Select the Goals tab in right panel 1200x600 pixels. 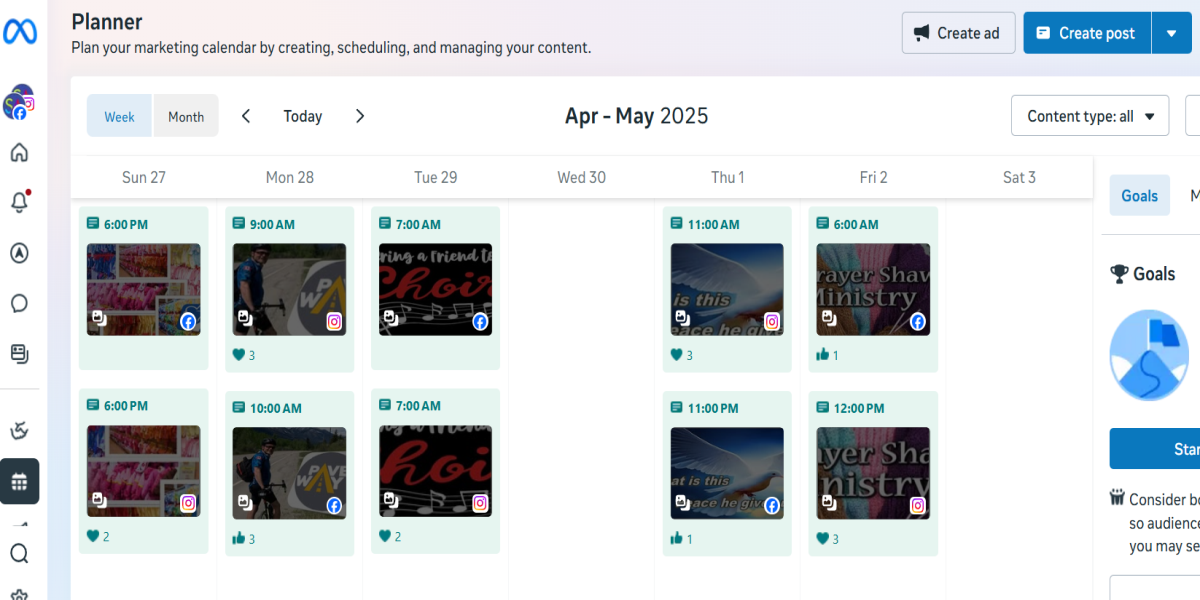pos(1139,196)
